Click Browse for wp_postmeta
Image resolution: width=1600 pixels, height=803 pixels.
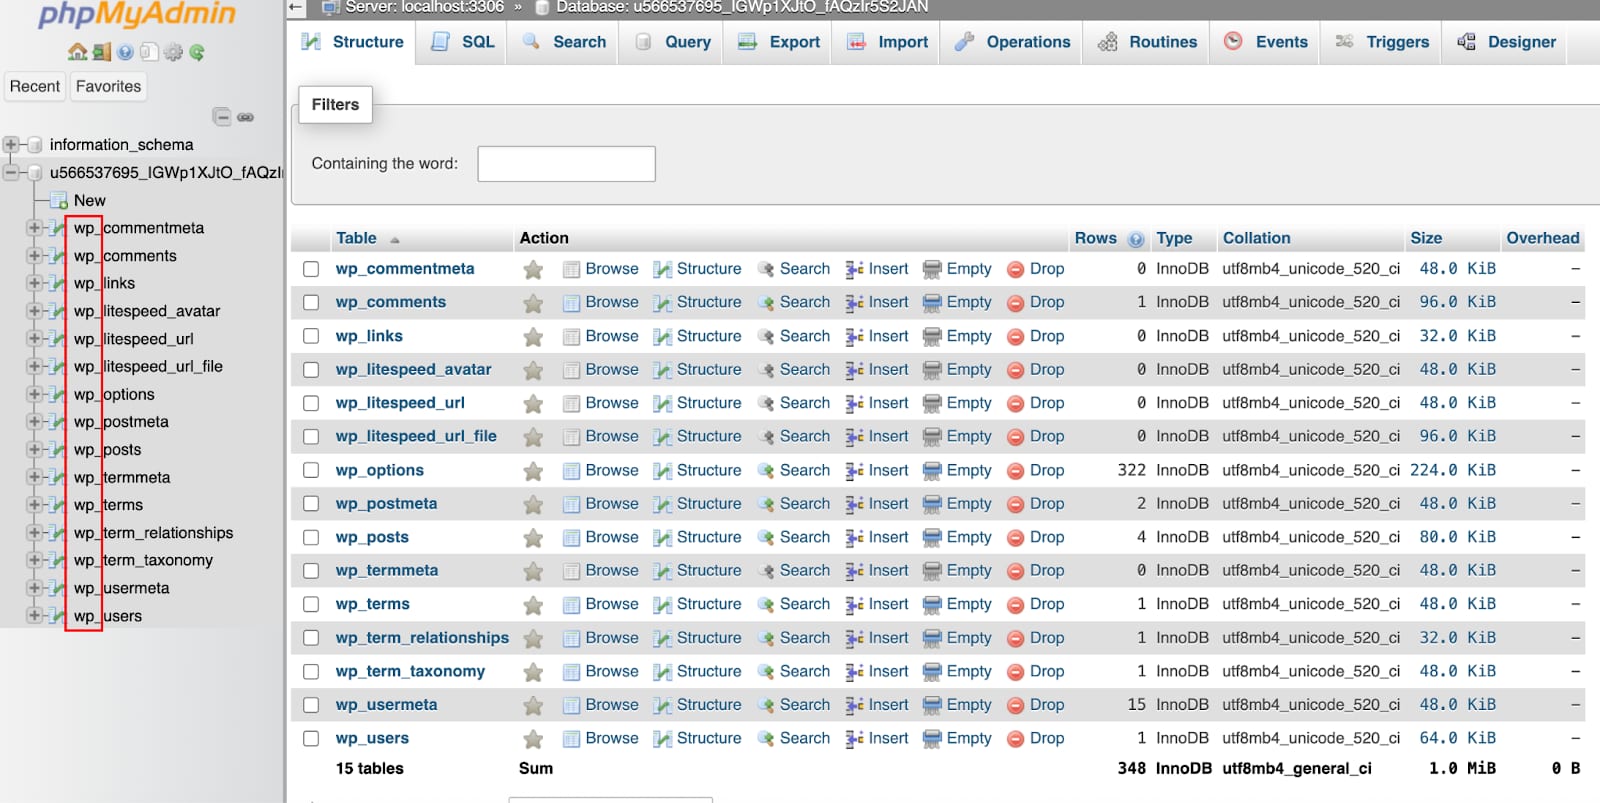(x=611, y=504)
